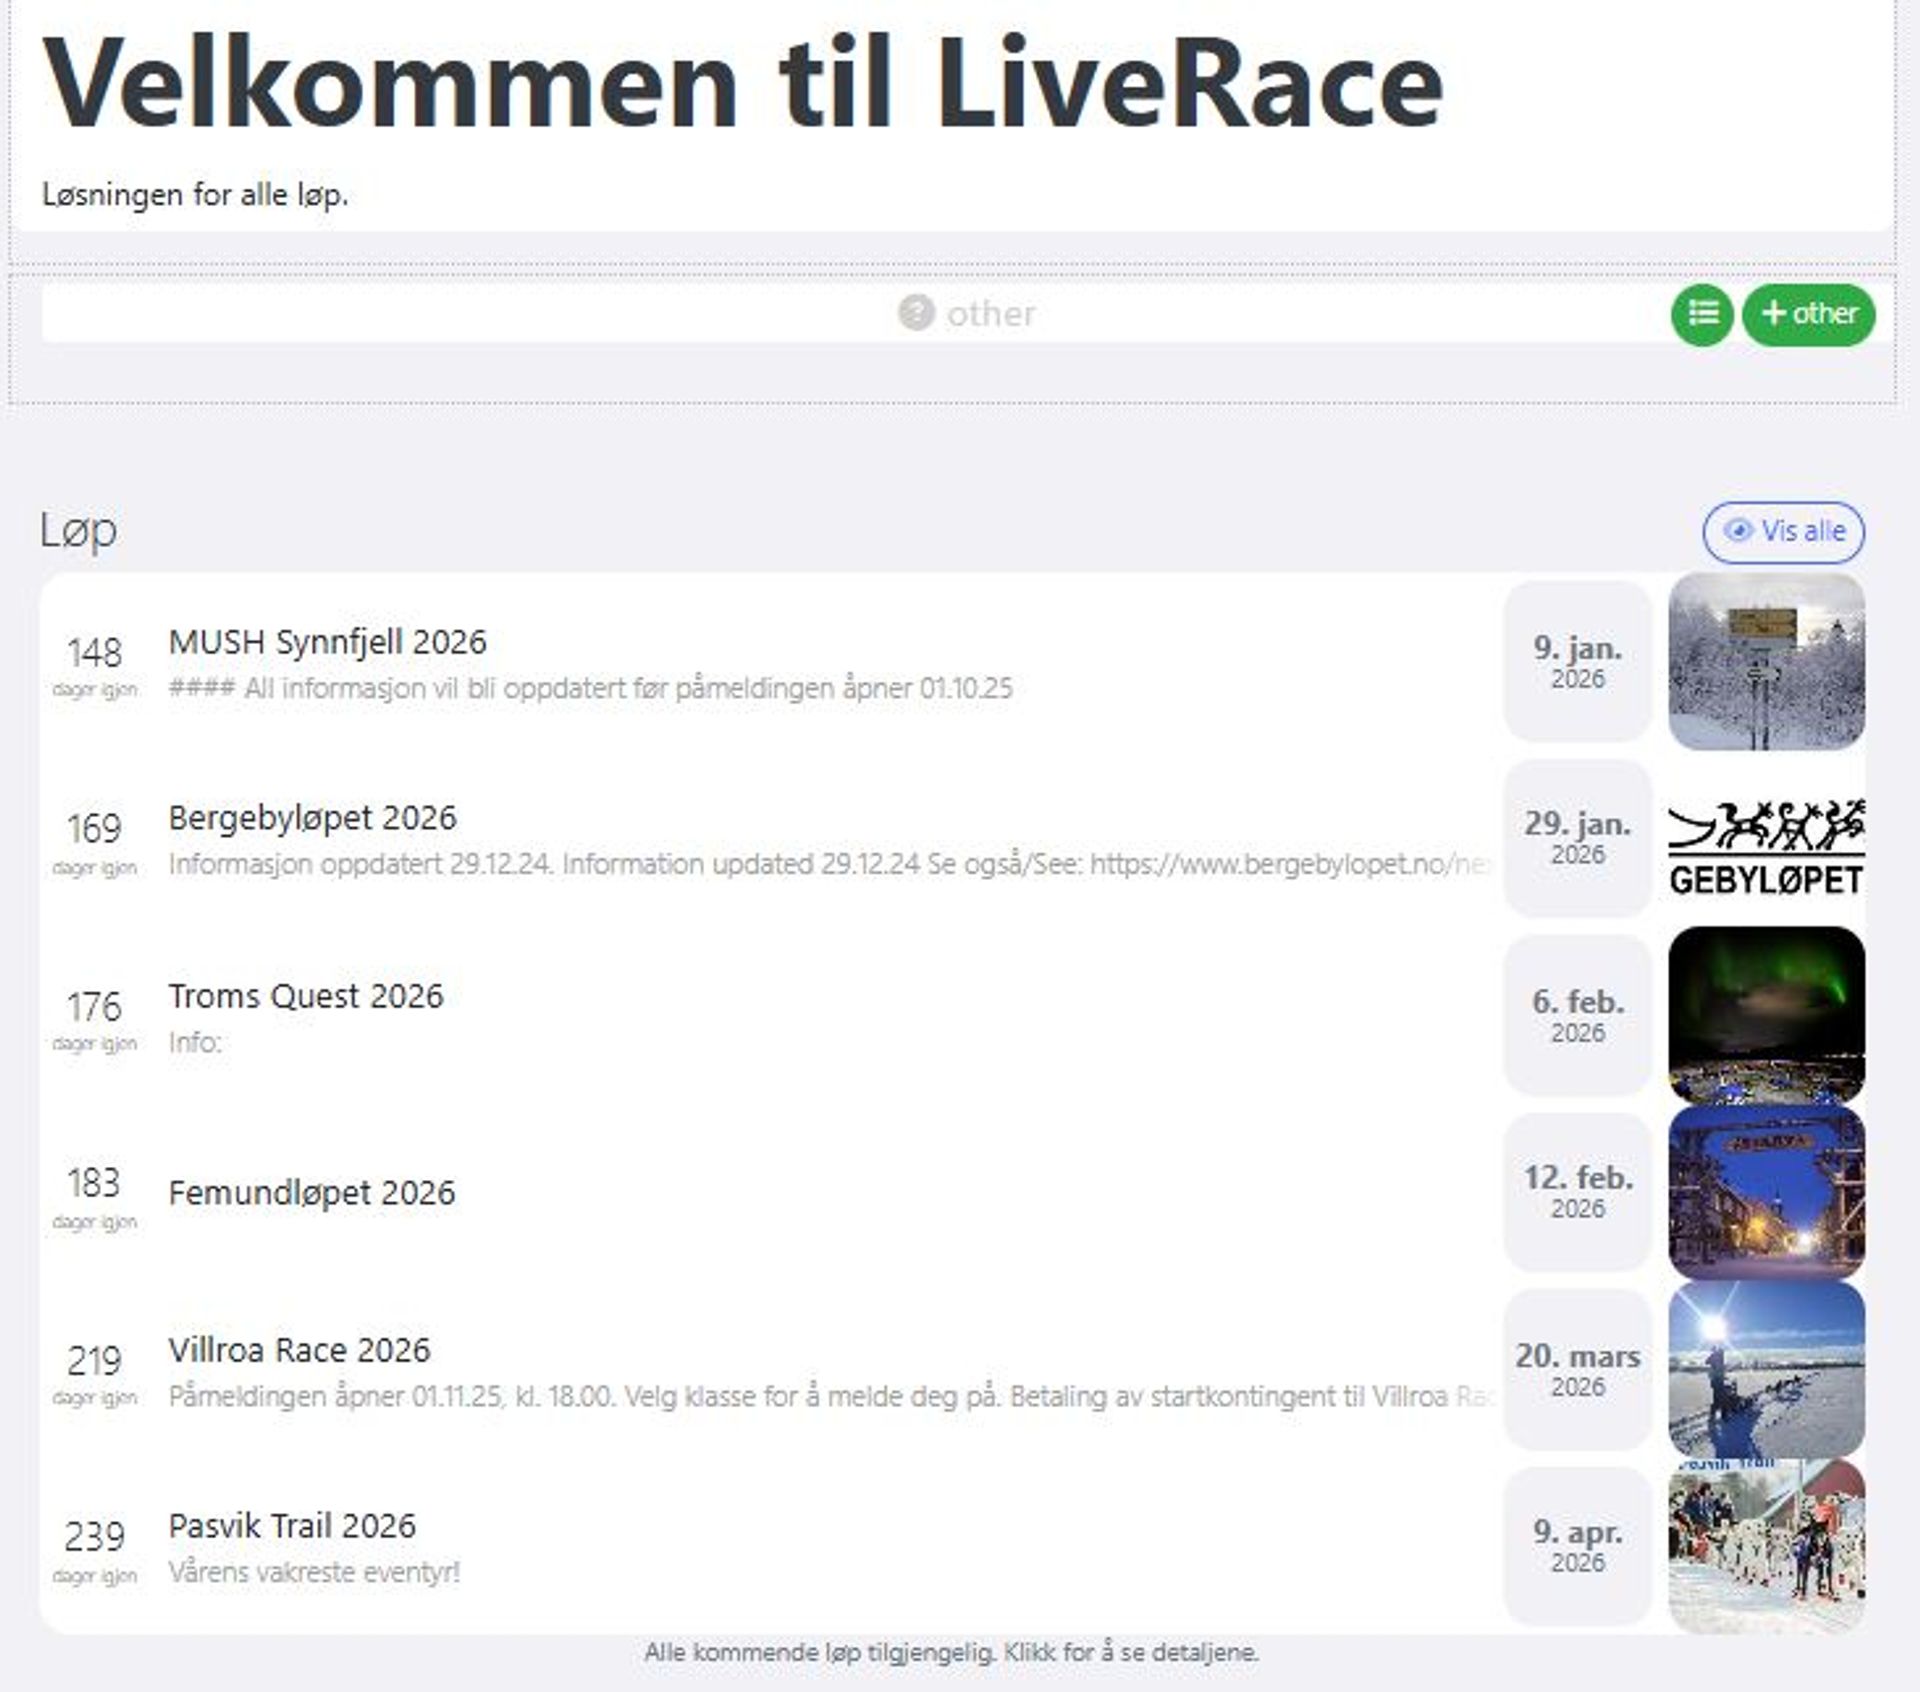1920x1692 pixels.
Task: Click the '9. jan. 2026' date badge
Action: [1577, 662]
